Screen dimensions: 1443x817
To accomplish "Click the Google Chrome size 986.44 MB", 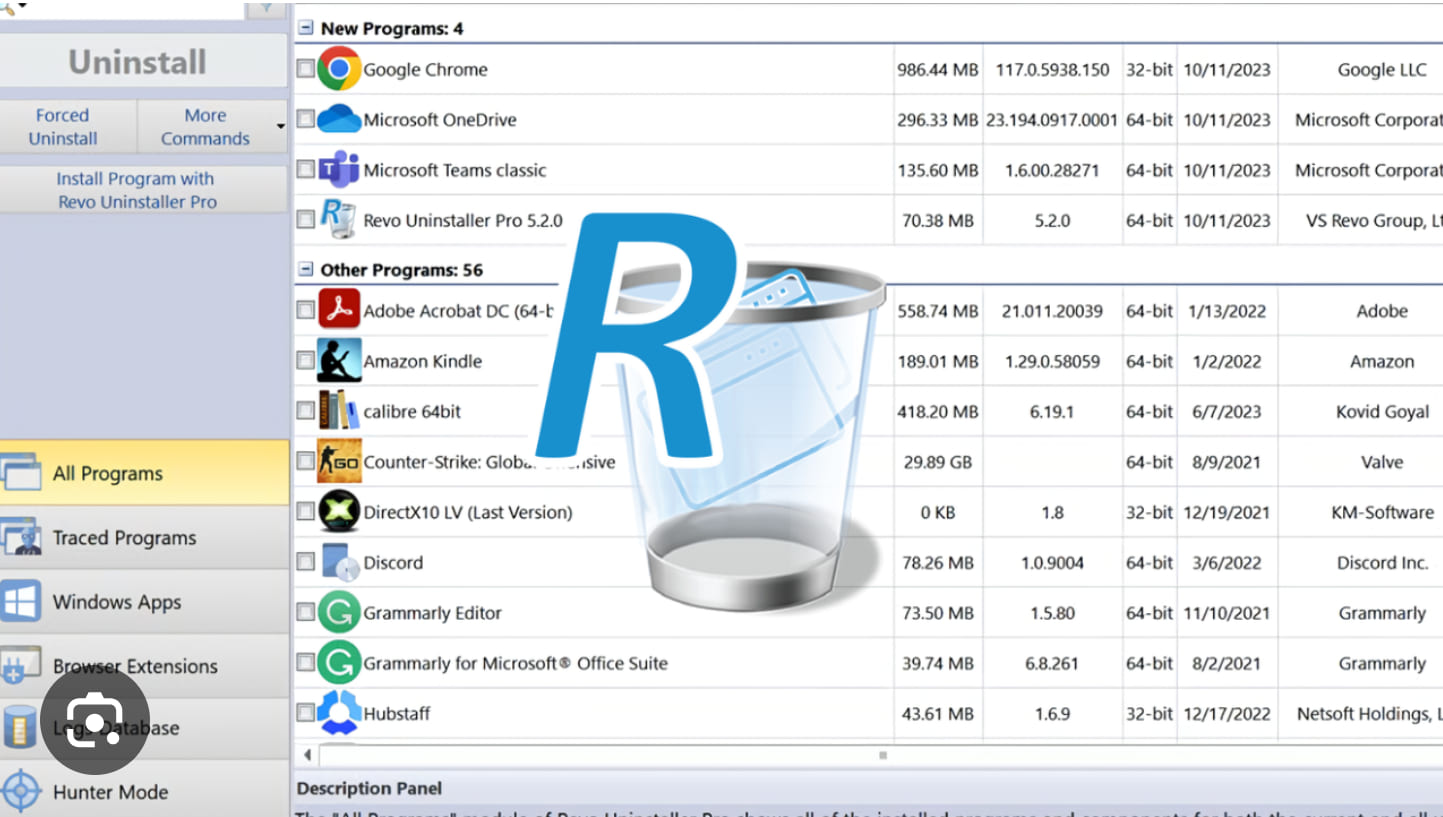I will 938,69.
